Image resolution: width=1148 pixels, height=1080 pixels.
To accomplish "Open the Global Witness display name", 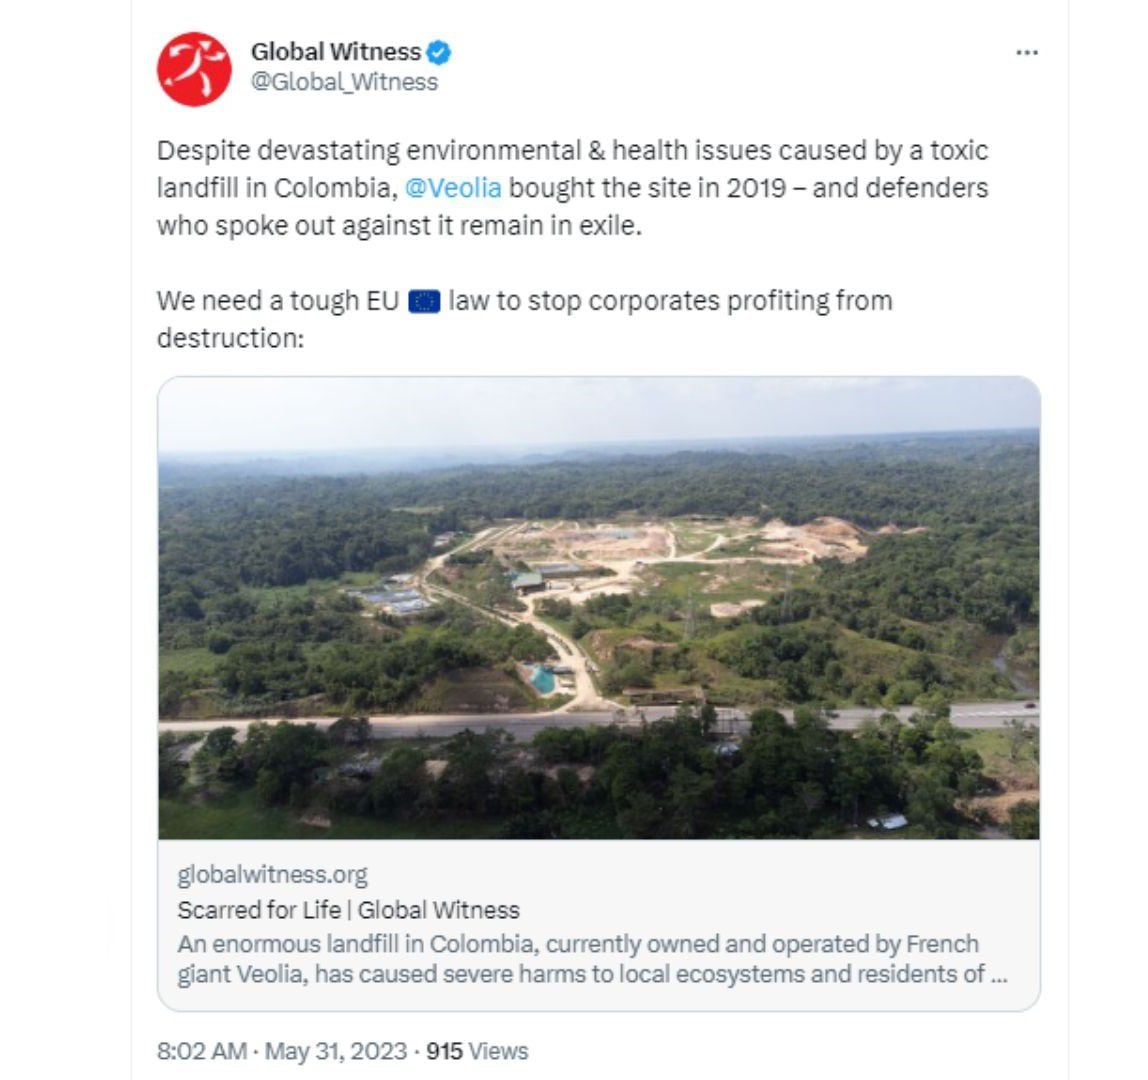I will (335, 51).
